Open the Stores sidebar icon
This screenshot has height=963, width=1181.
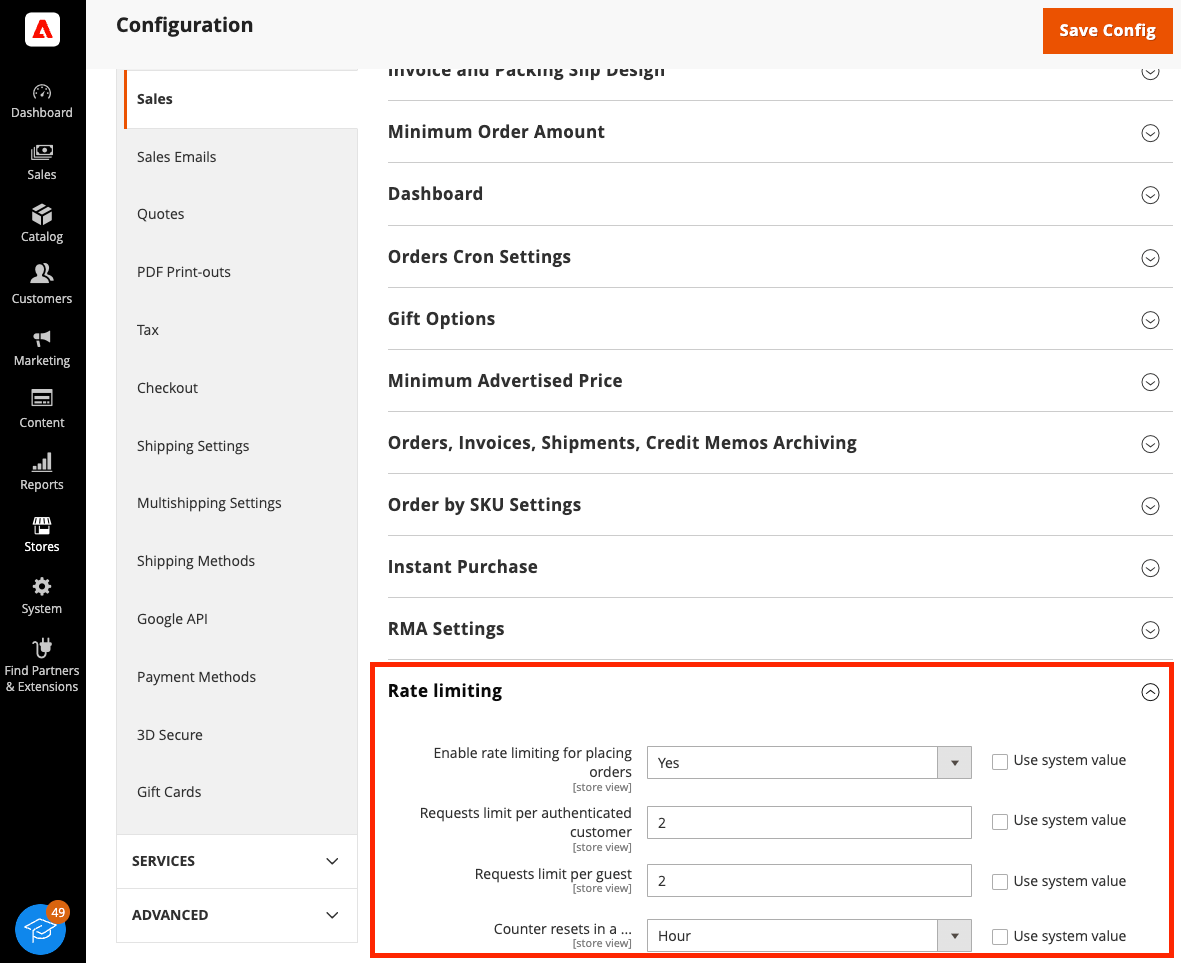click(x=41, y=533)
